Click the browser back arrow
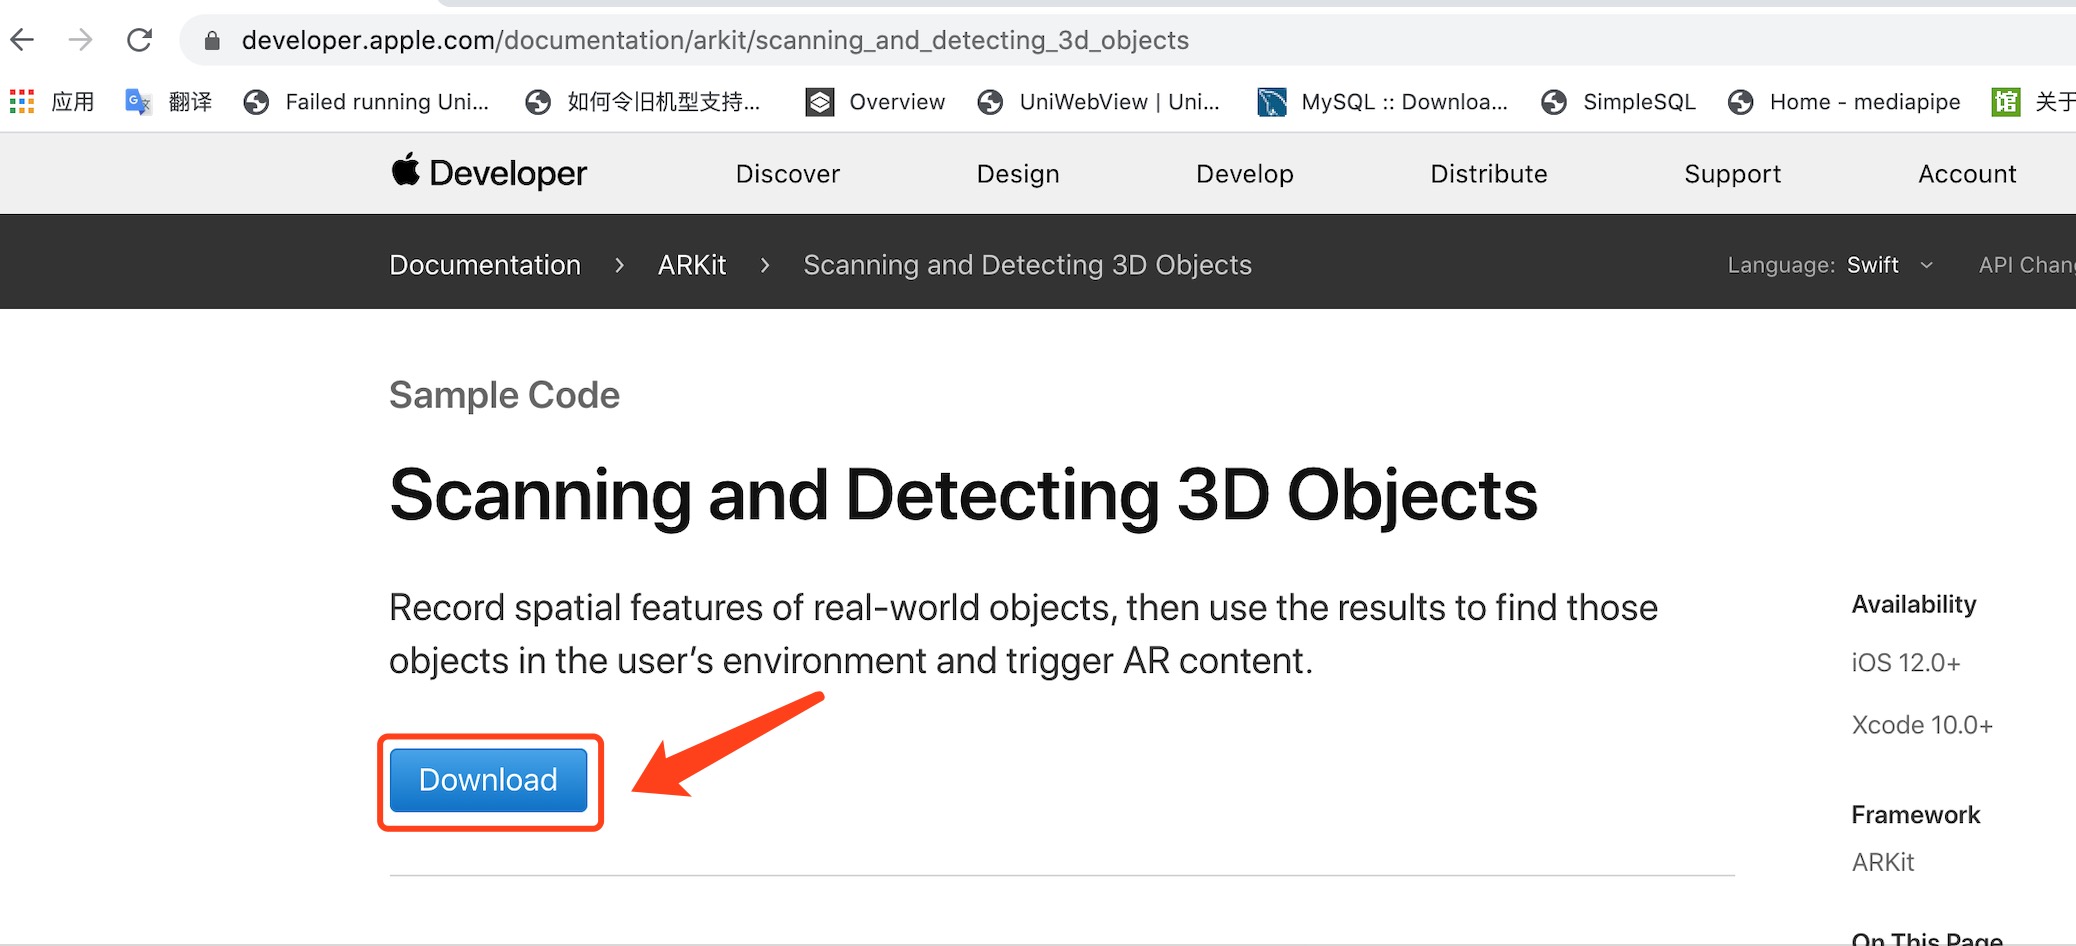The image size is (2076, 946). point(22,40)
